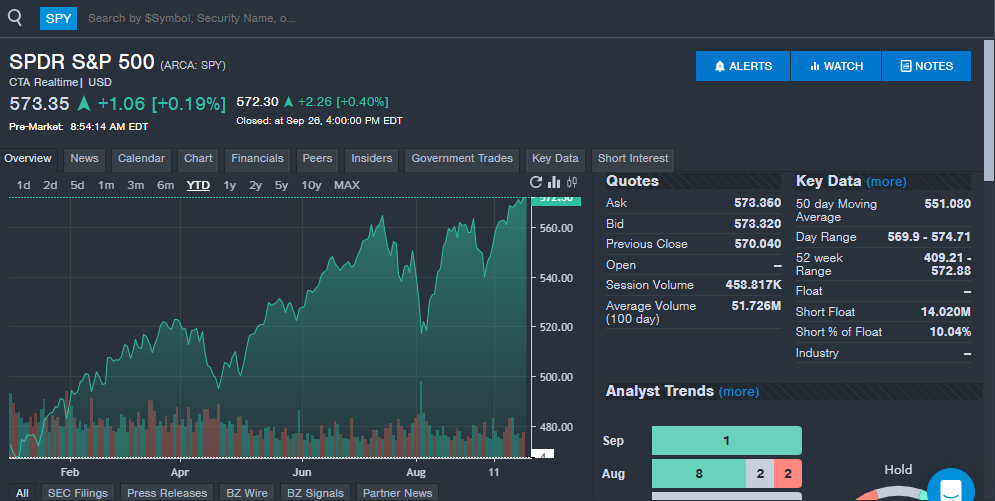Select the 10y chart range
995x501 pixels.
point(311,185)
